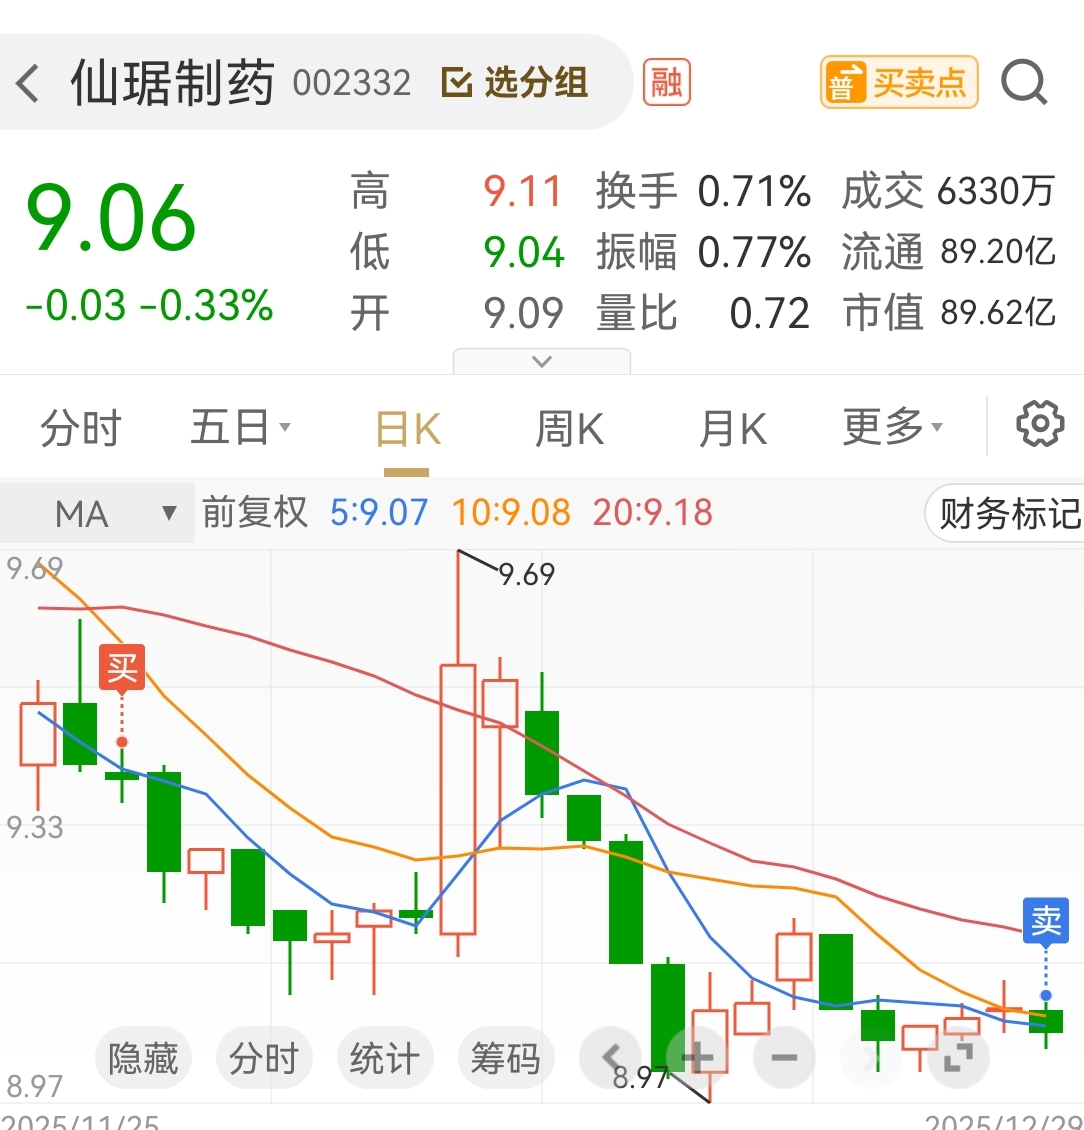Image resolution: width=1084 pixels, height=1130 pixels.
Task: Tap the low price 9.04
Action: click(523, 252)
